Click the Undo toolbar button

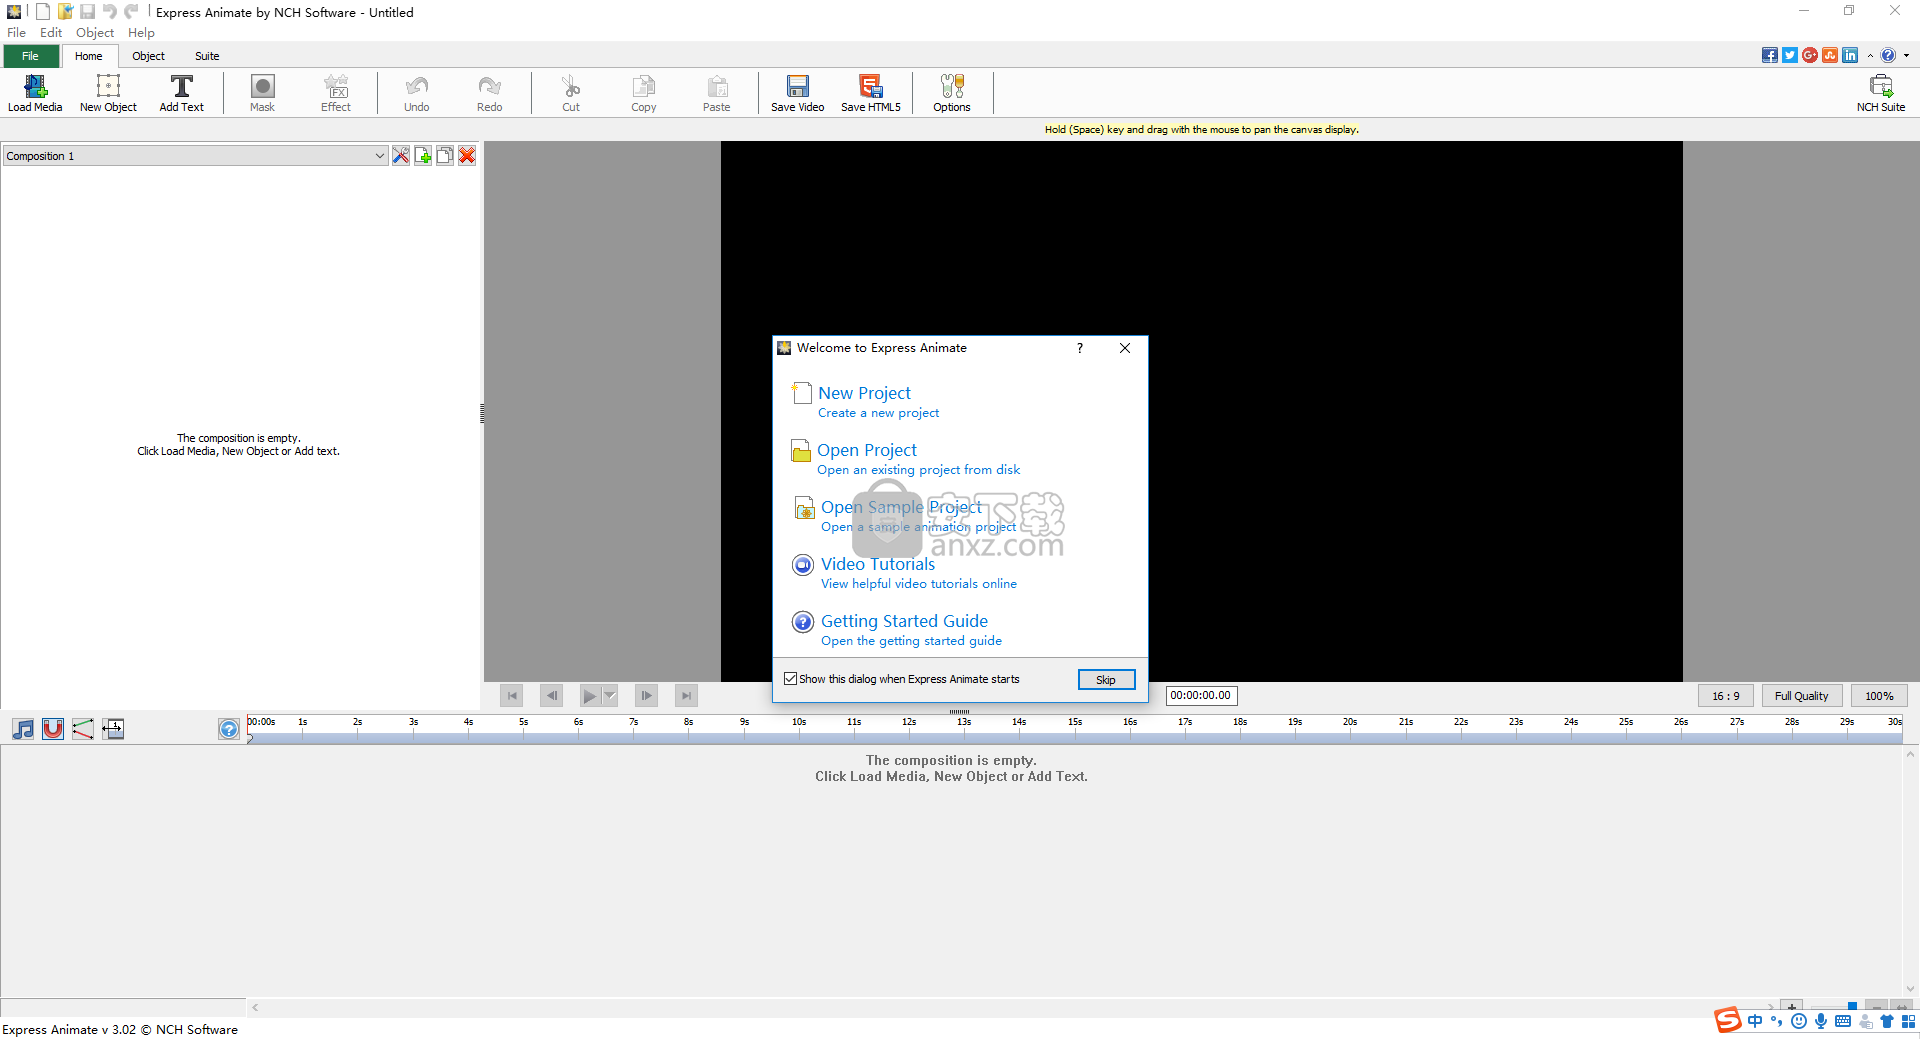click(417, 93)
